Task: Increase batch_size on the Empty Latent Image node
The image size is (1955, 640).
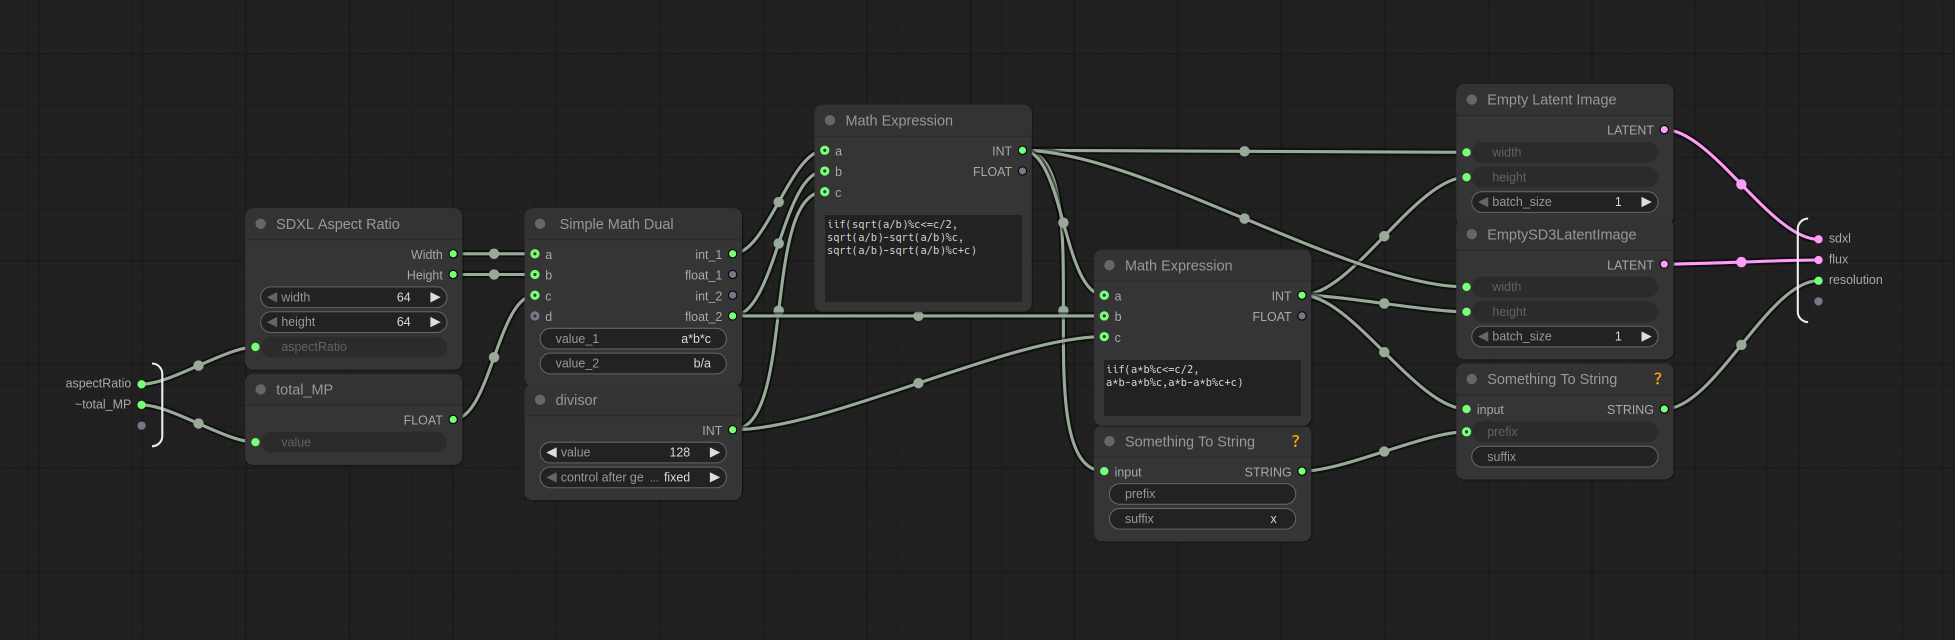Action: point(1646,202)
